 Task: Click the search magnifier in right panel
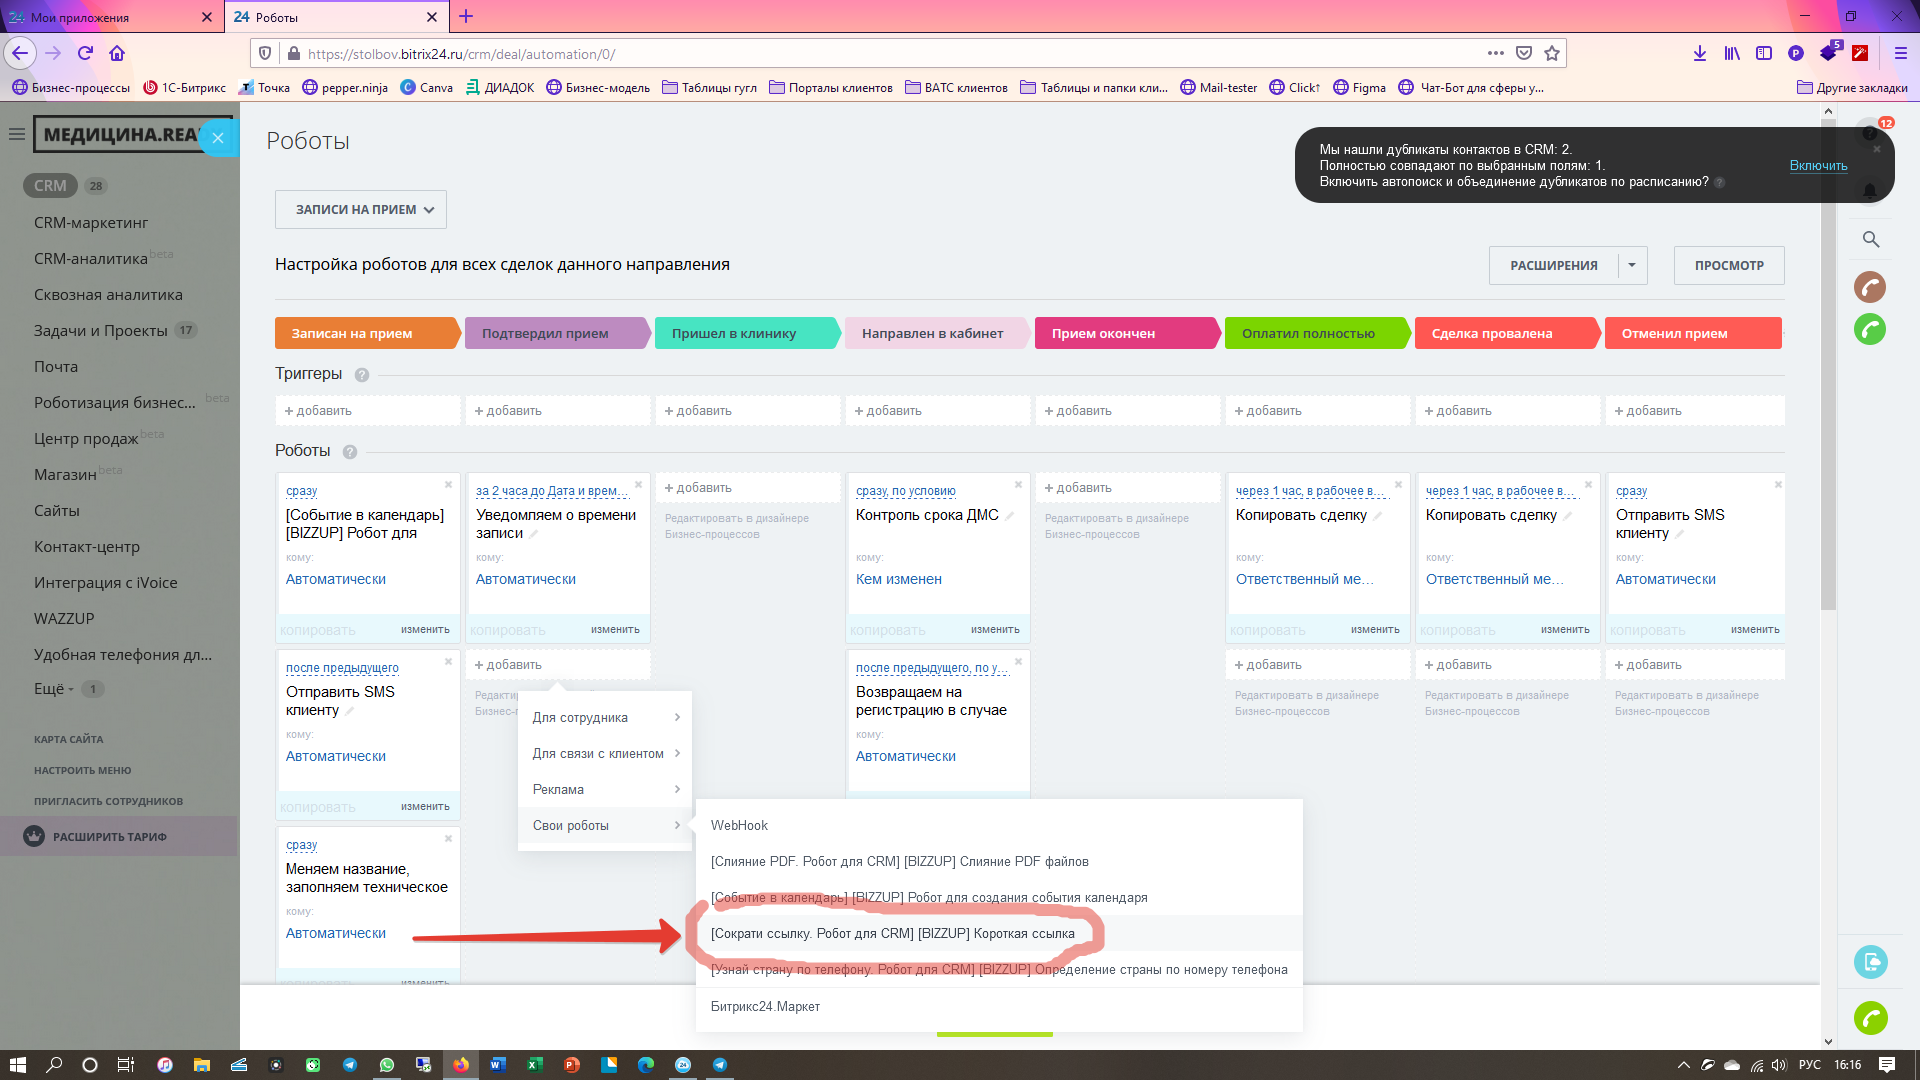click(x=1870, y=240)
